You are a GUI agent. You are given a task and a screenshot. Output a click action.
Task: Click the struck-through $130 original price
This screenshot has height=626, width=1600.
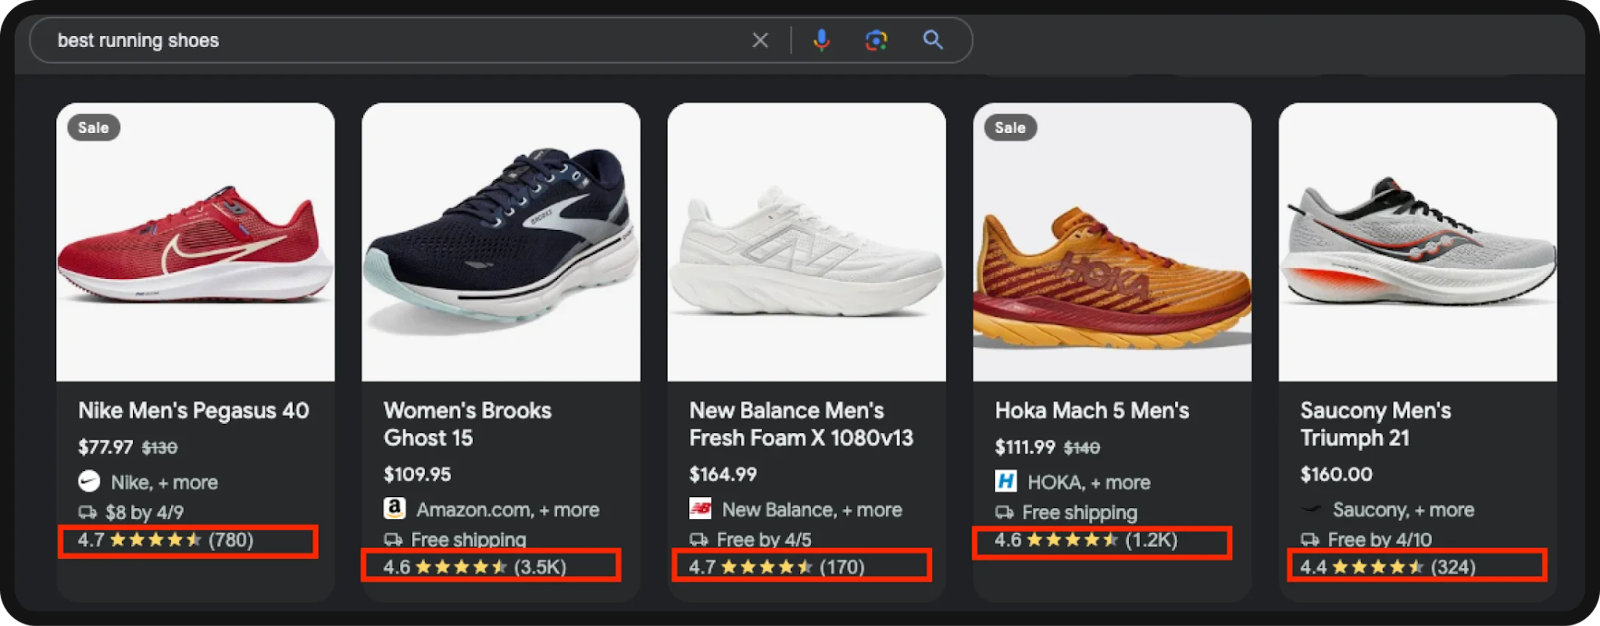[160, 448]
